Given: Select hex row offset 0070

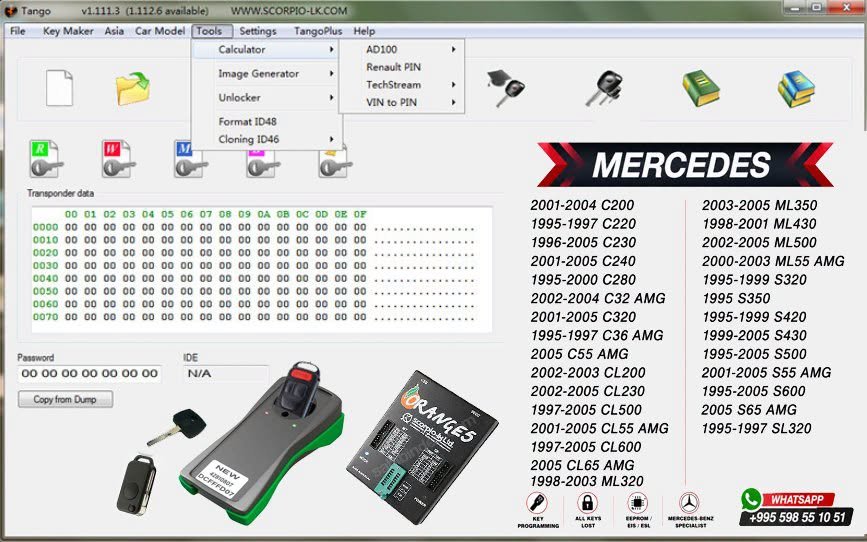Looking at the screenshot, I should [45, 317].
